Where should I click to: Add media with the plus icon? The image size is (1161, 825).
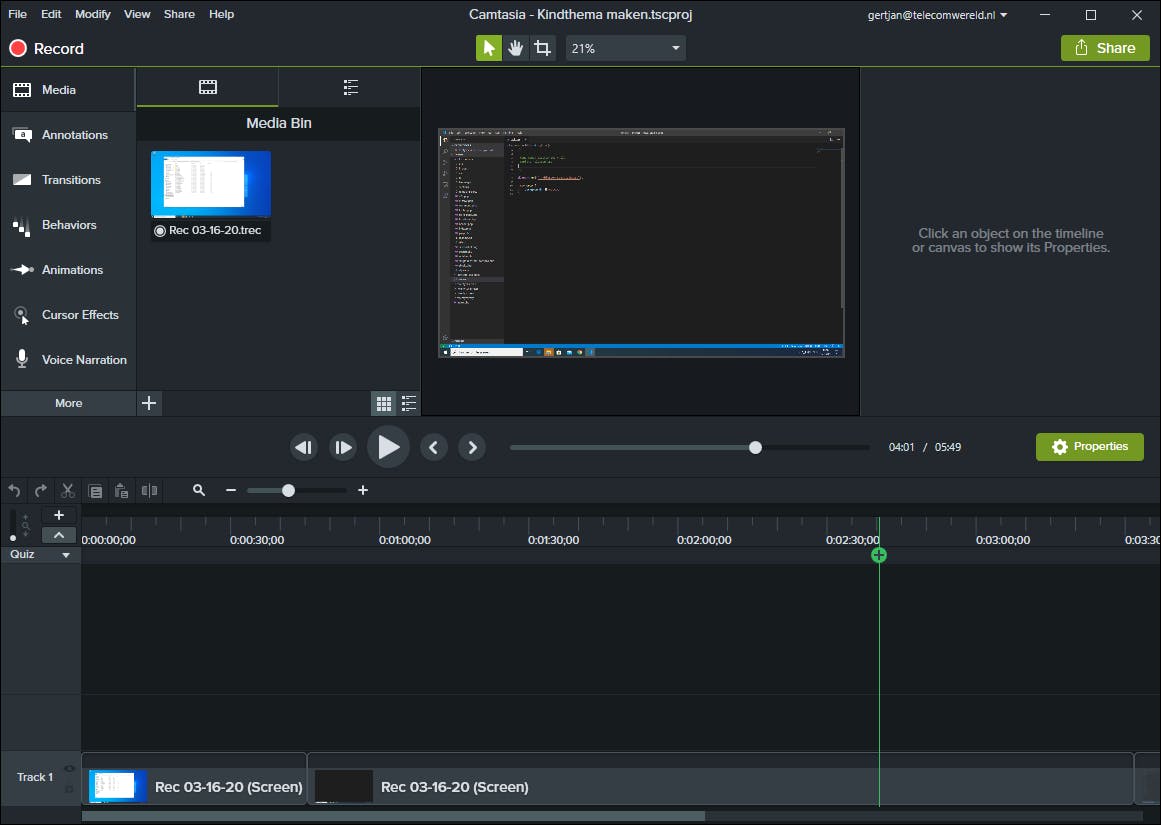(x=149, y=403)
